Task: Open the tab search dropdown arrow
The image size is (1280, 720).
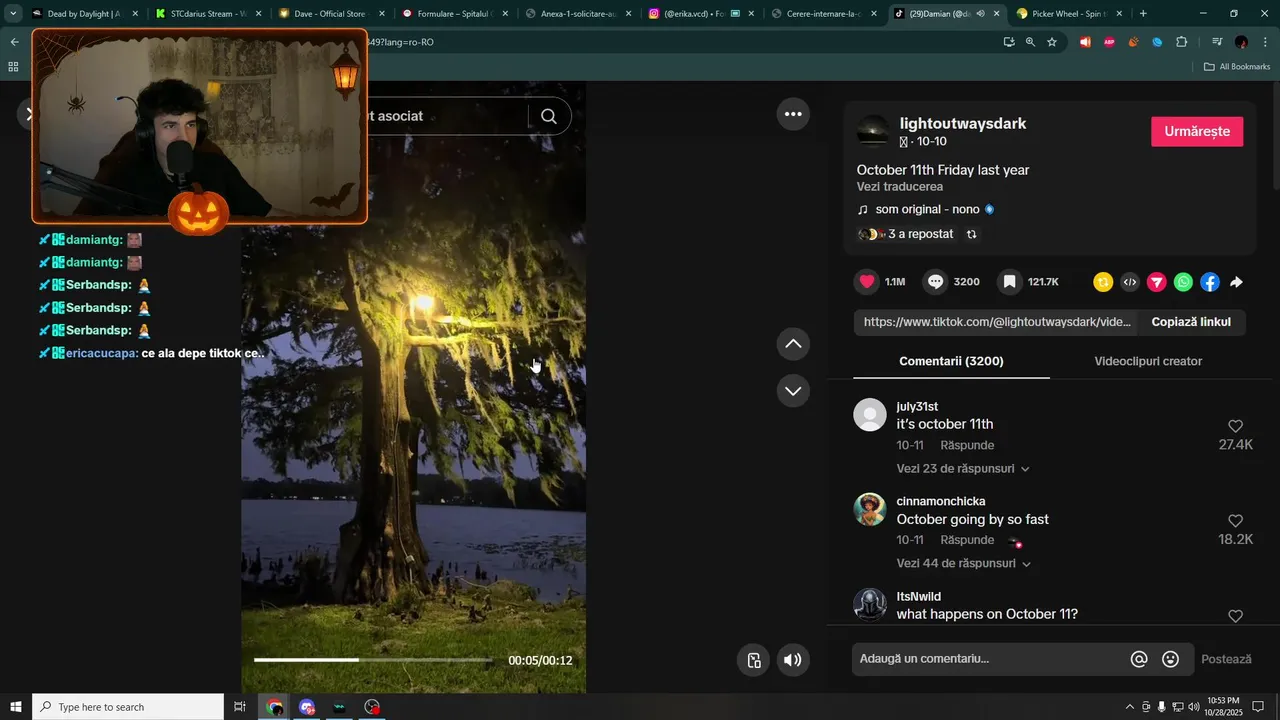Action: (13, 14)
